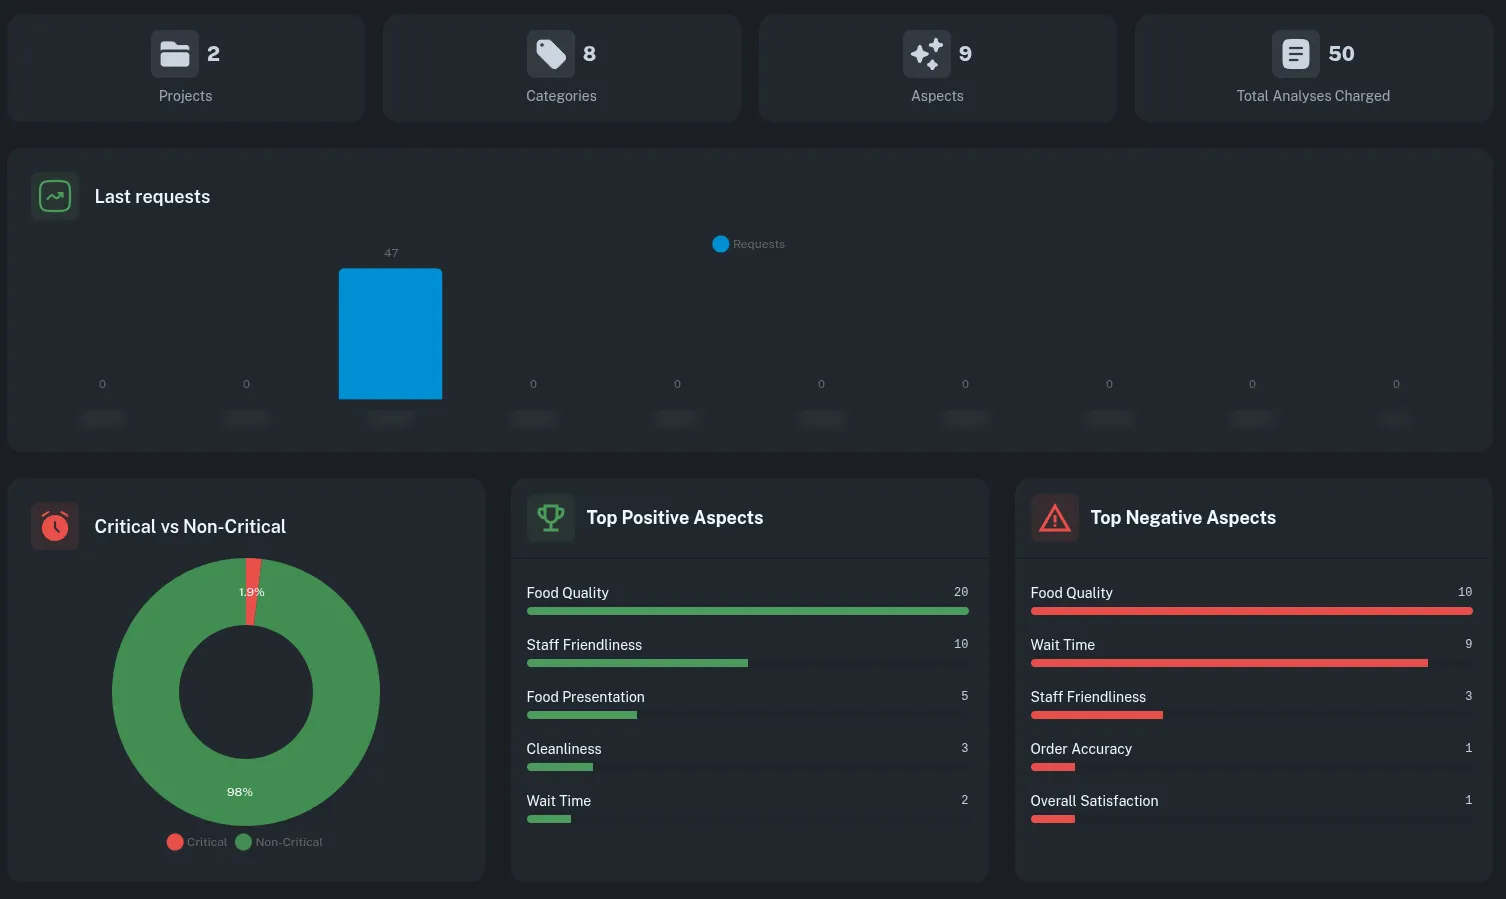Viewport: 1506px width, 899px height.
Task: Click the count 50 in analyses card
Action: pyautogui.click(x=1341, y=54)
